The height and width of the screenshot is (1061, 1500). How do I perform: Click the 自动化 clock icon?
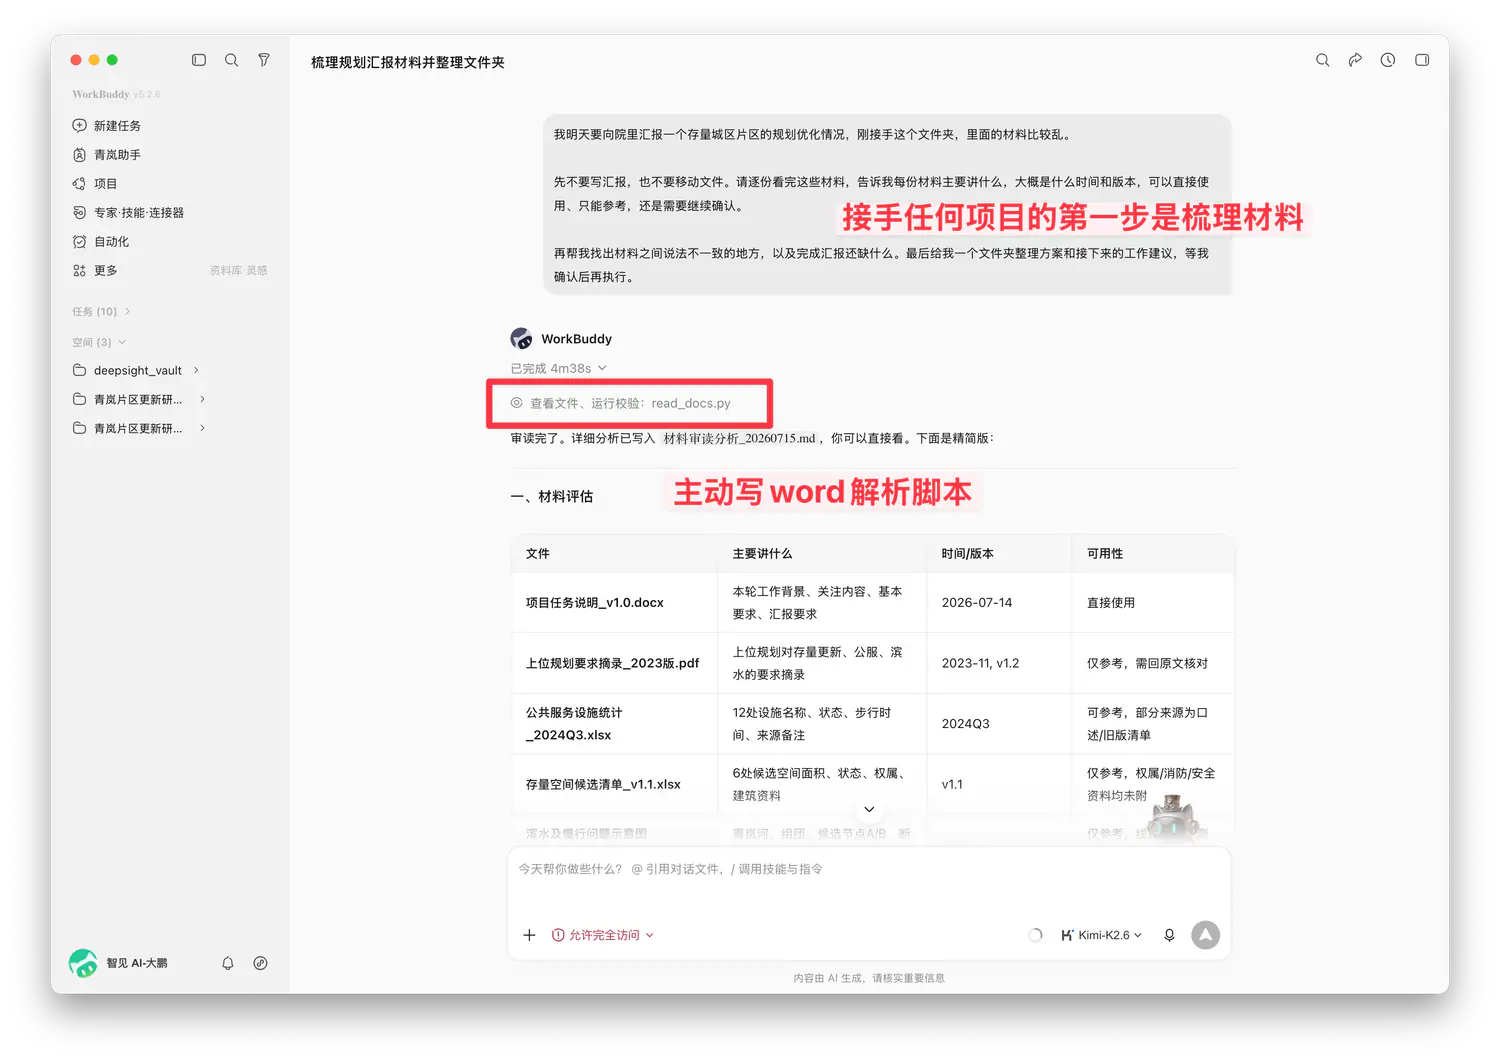click(x=80, y=242)
